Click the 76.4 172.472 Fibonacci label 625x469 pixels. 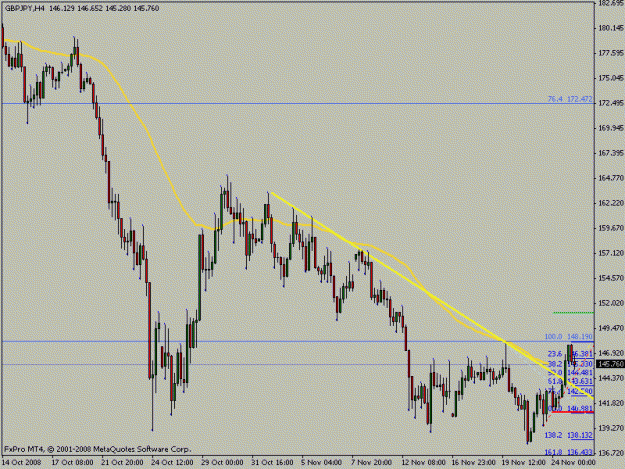(x=570, y=99)
